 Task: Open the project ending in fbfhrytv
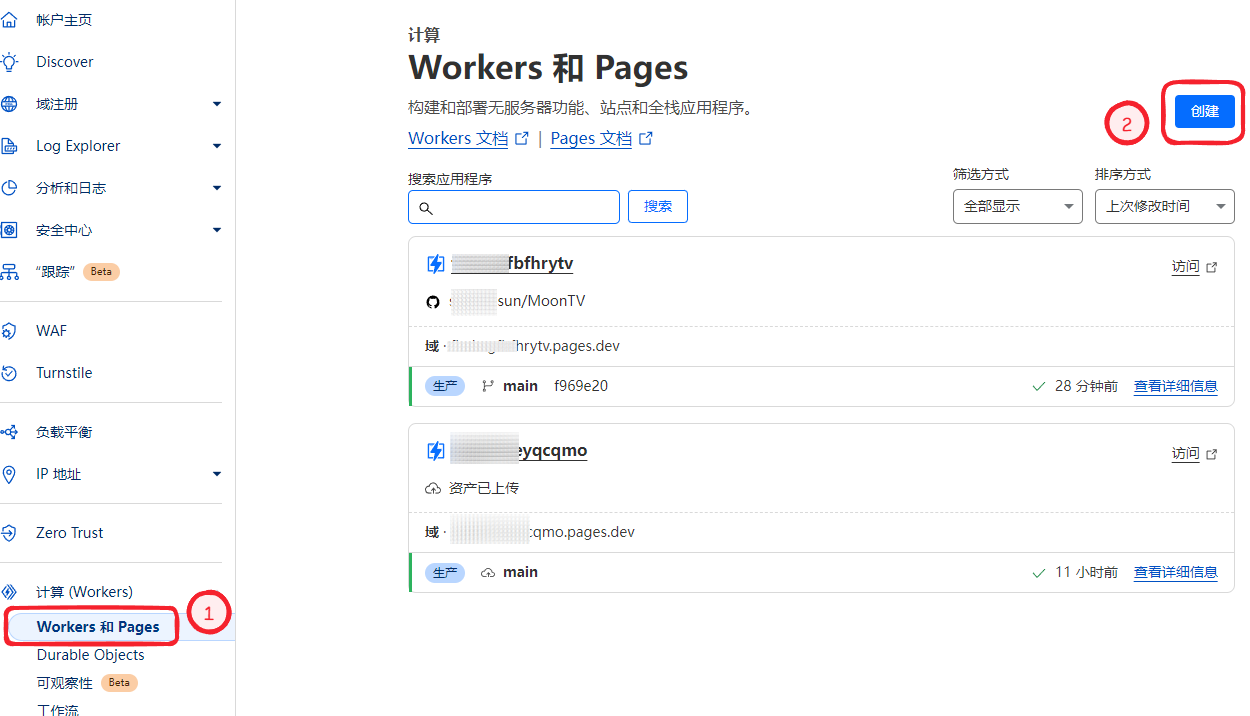(512, 264)
